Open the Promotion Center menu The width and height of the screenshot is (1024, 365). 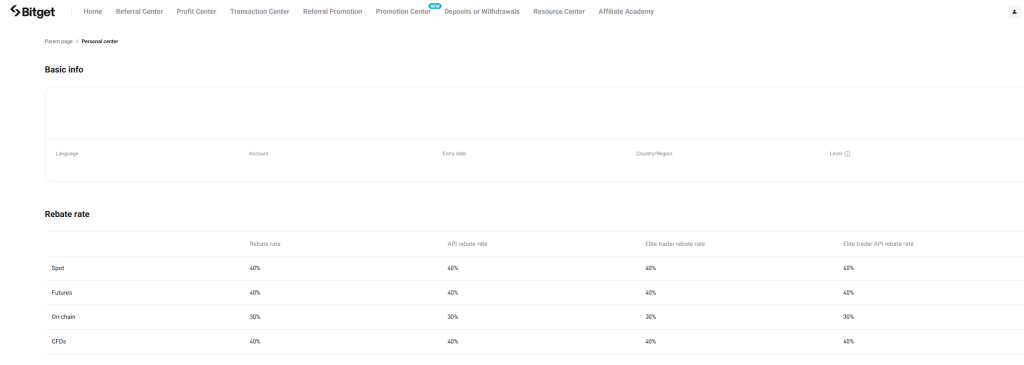[403, 12]
